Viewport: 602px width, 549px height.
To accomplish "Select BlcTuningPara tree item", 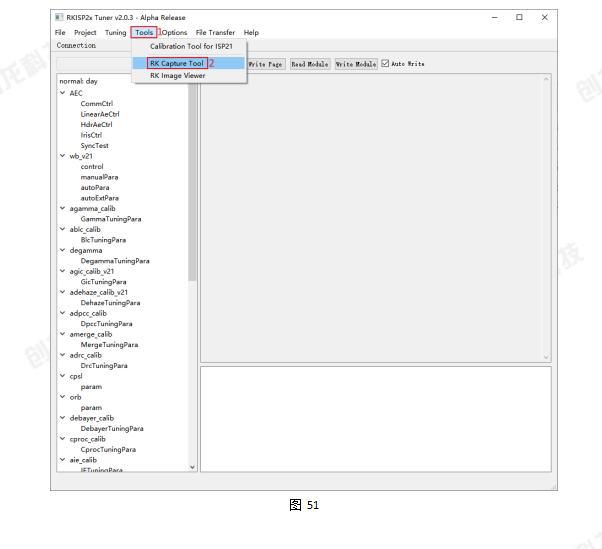I will pos(103,240).
